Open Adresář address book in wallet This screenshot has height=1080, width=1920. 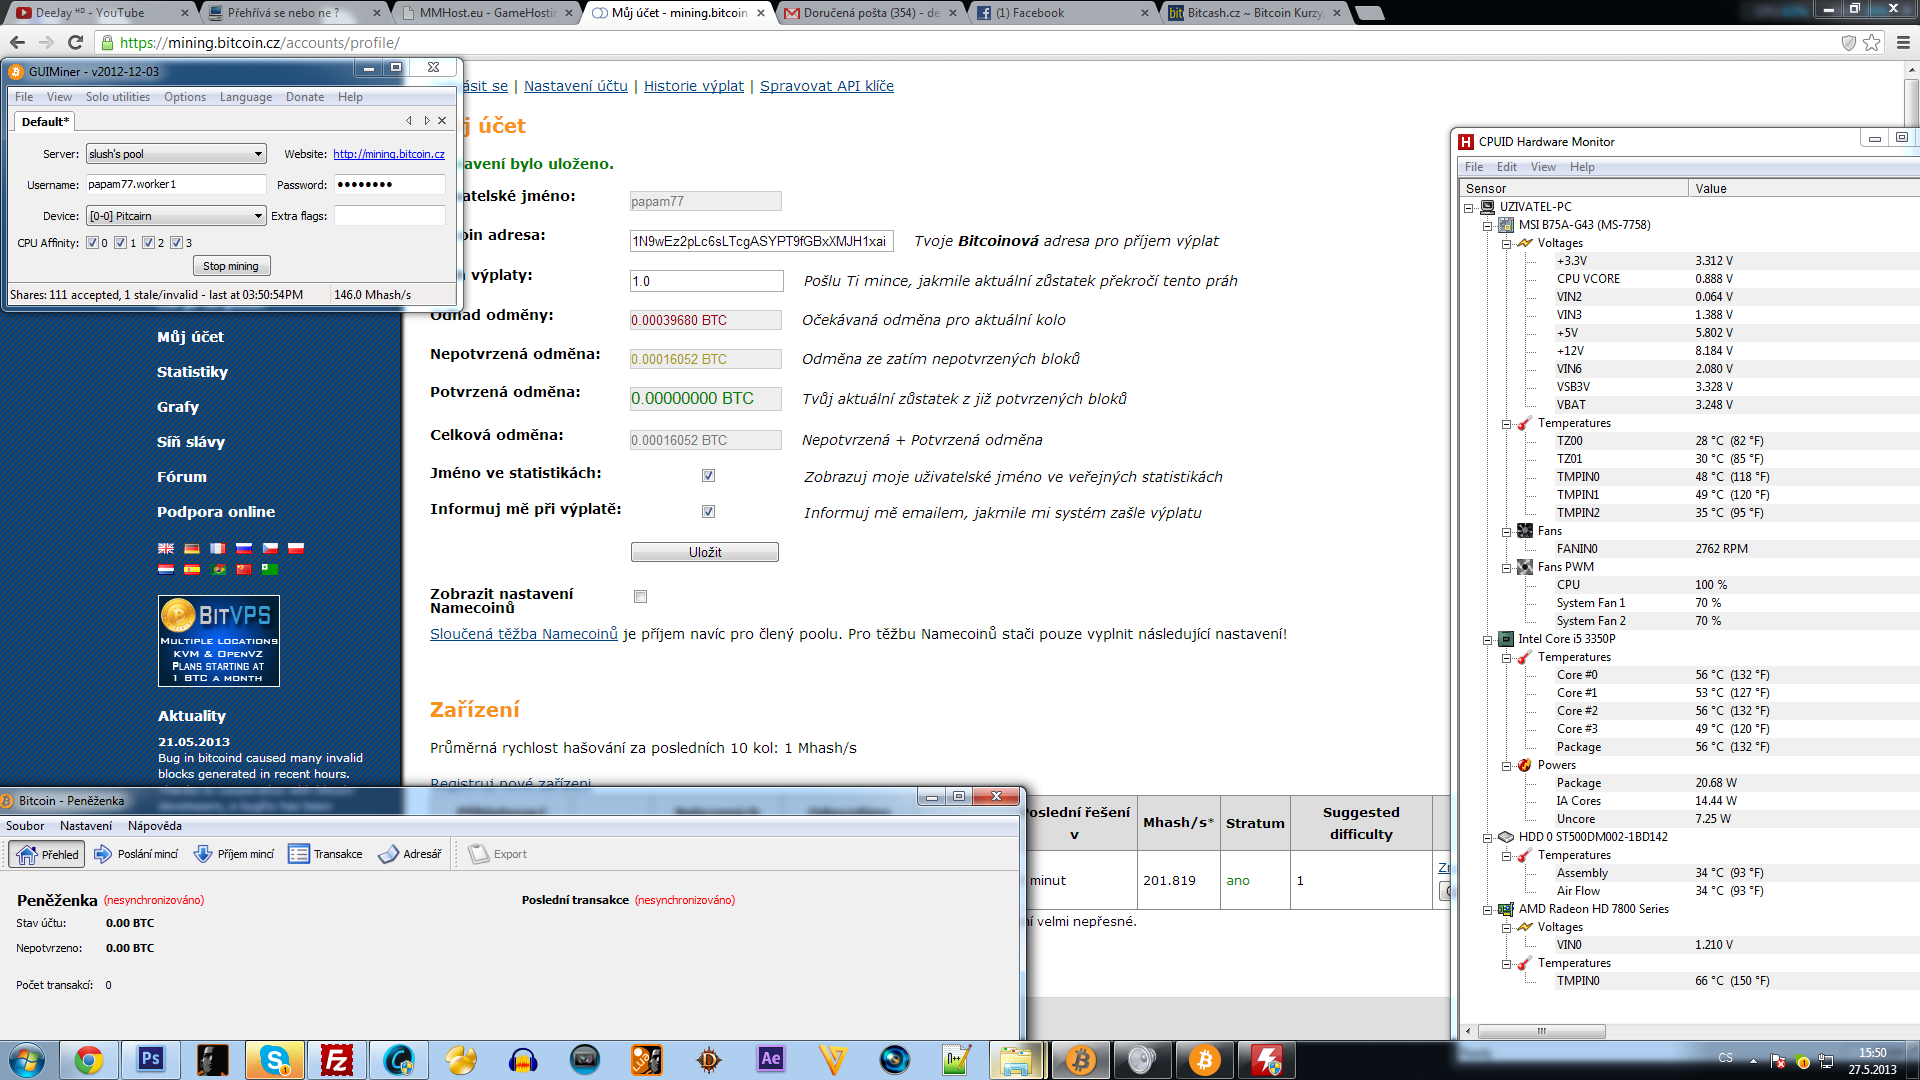(410, 854)
